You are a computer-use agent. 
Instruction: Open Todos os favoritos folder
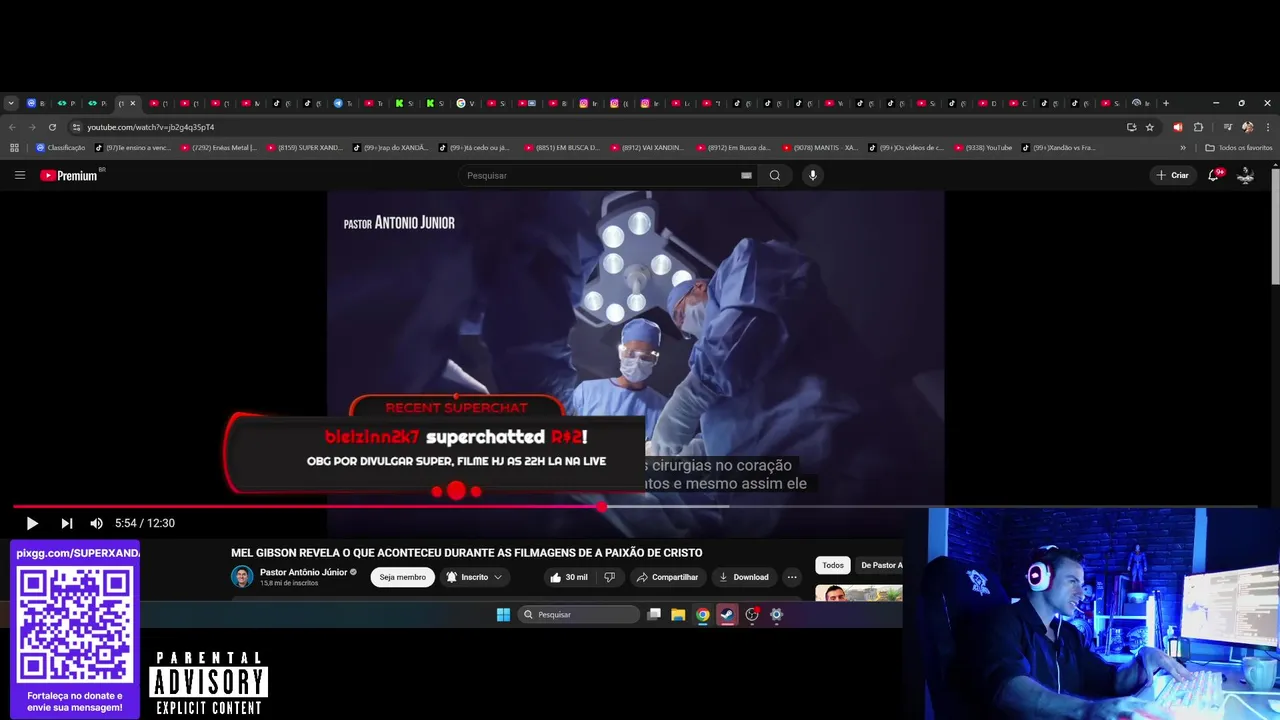click(1239, 148)
